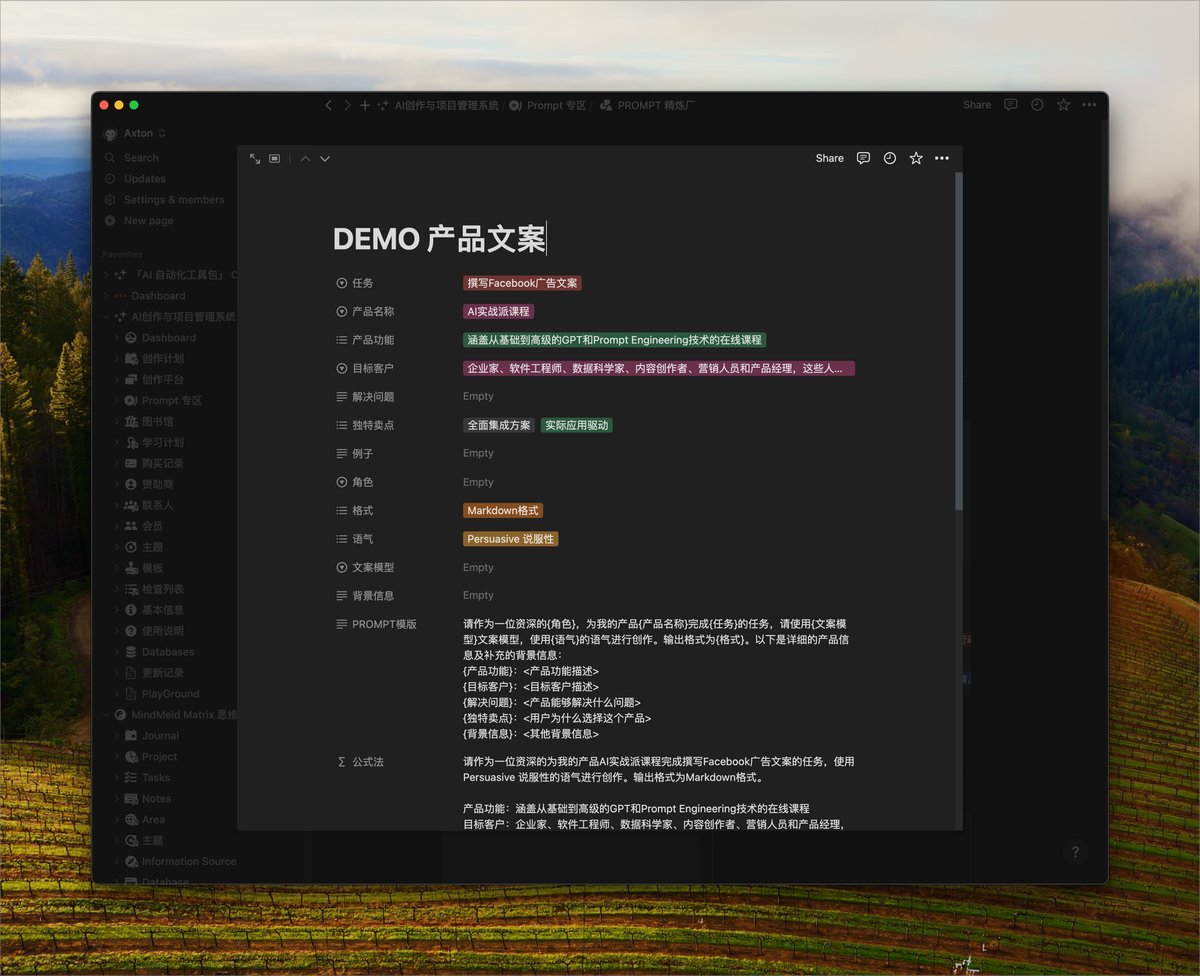This screenshot has width=1200, height=976.
Task: Favorite this page with the star icon
Action: [916, 158]
